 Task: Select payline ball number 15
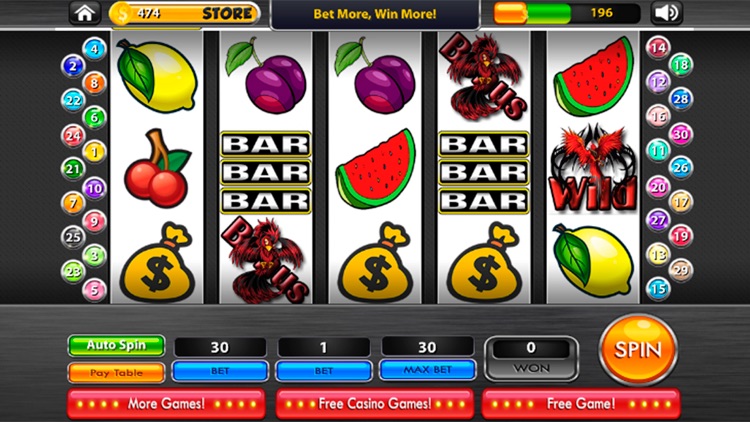click(x=658, y=289)
